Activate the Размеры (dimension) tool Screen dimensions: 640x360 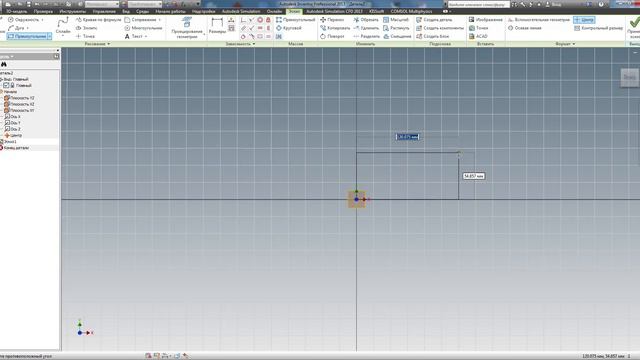click(217, 26)
